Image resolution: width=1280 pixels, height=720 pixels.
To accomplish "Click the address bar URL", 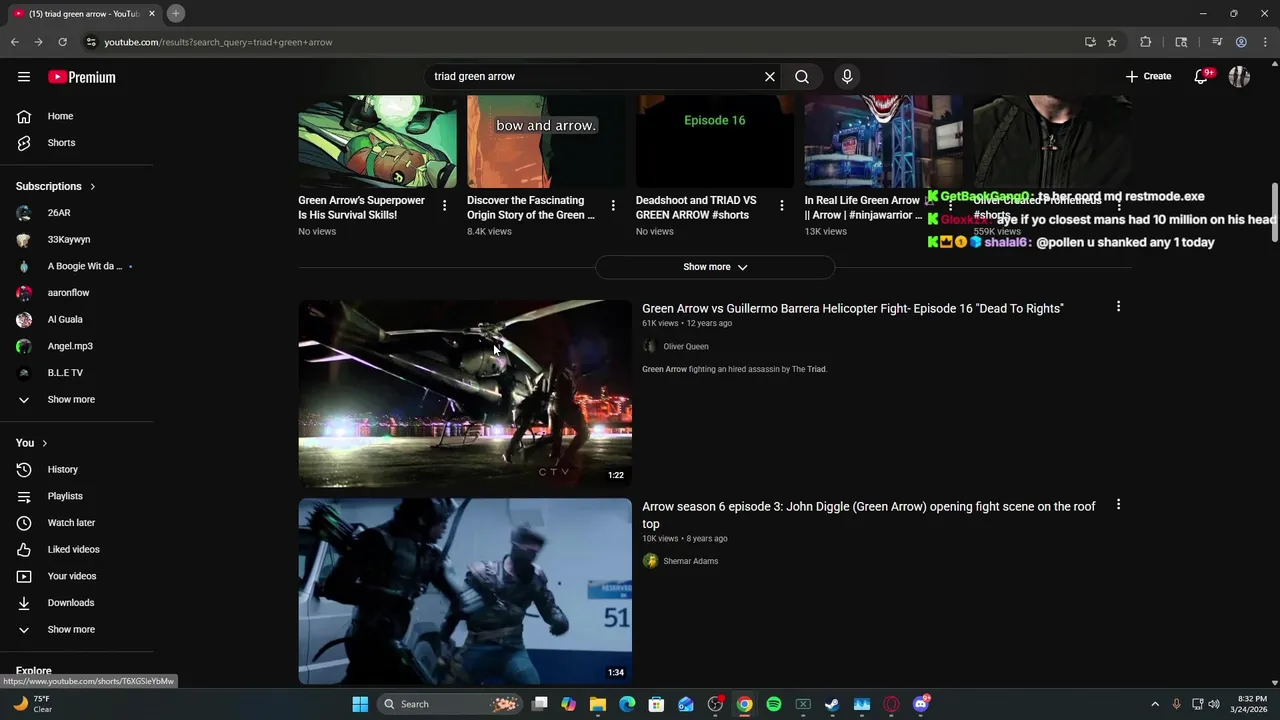I will coord(218,42).
